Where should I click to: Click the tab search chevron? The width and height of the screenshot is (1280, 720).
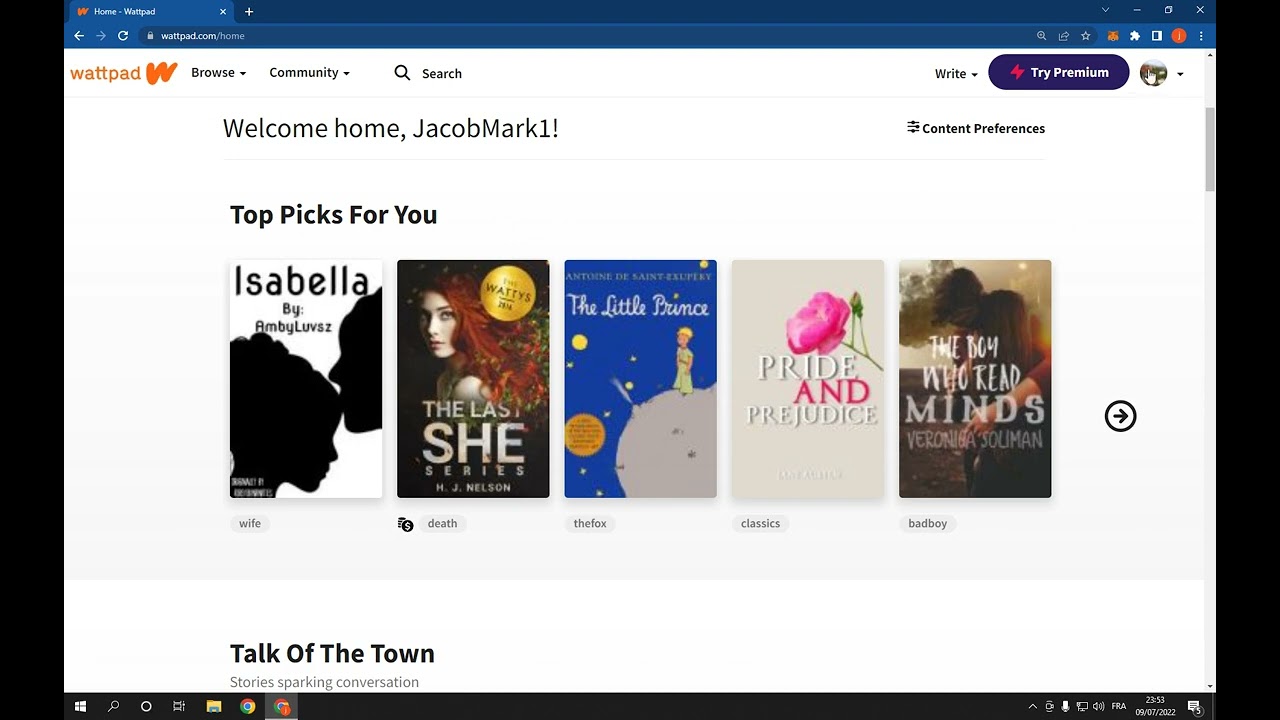click(x=1105, y=10)
